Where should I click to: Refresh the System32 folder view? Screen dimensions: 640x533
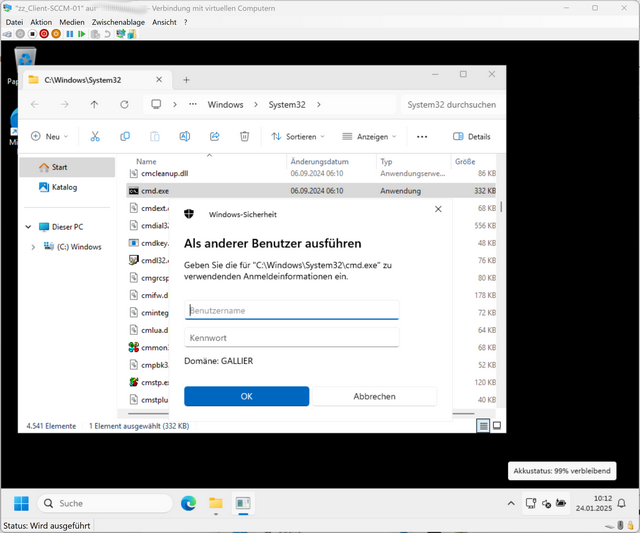coord(124,104)
